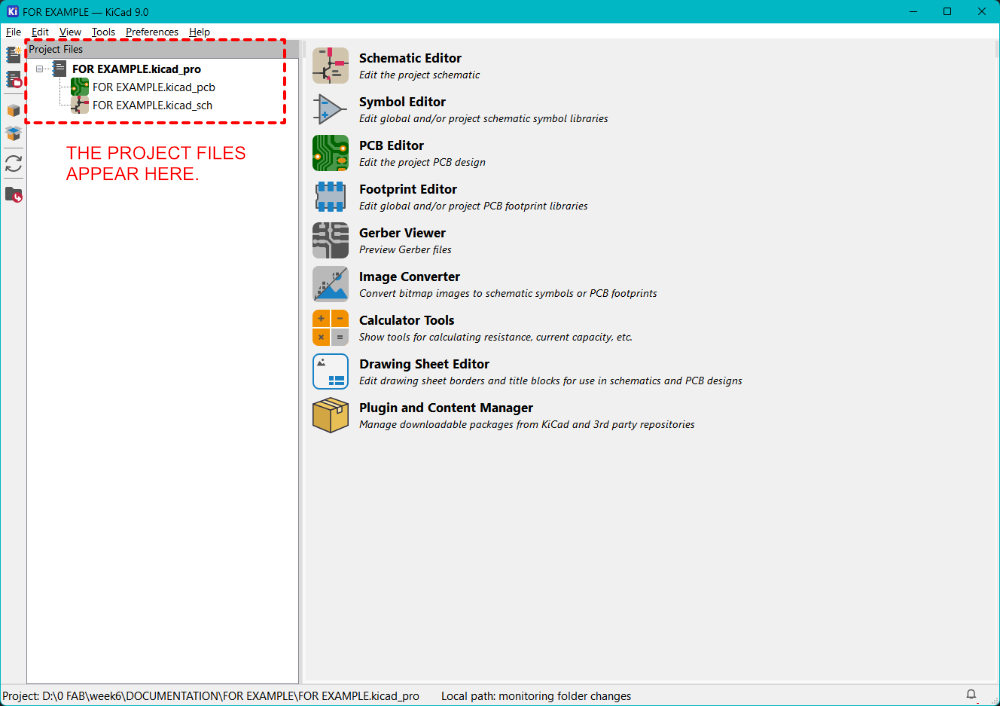1000x706 pixels.
Task: Select FOR EXAMPLE.kicad_sch file
Action: pos(152,105)
